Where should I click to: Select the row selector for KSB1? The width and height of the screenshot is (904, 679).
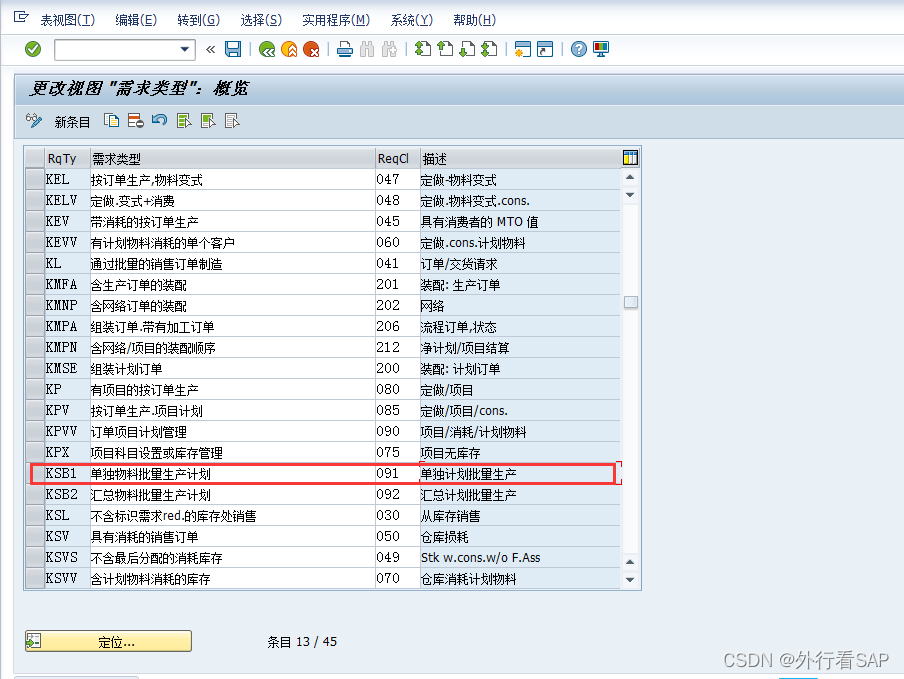point(35,473)
